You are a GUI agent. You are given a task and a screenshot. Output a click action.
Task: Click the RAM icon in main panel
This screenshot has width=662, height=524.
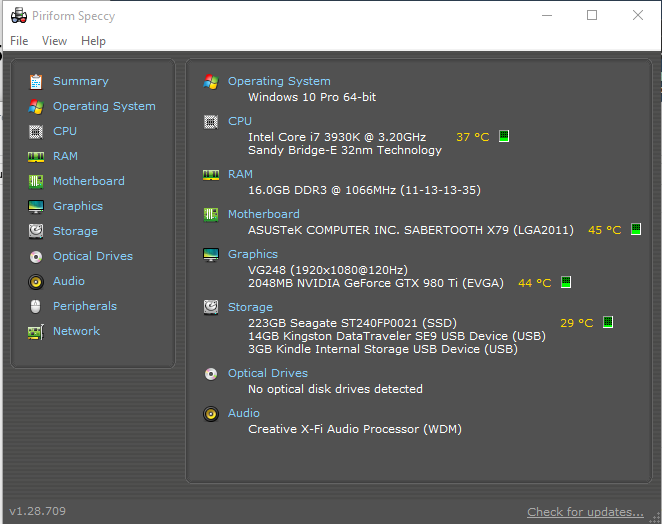click(x=211, y=175)
